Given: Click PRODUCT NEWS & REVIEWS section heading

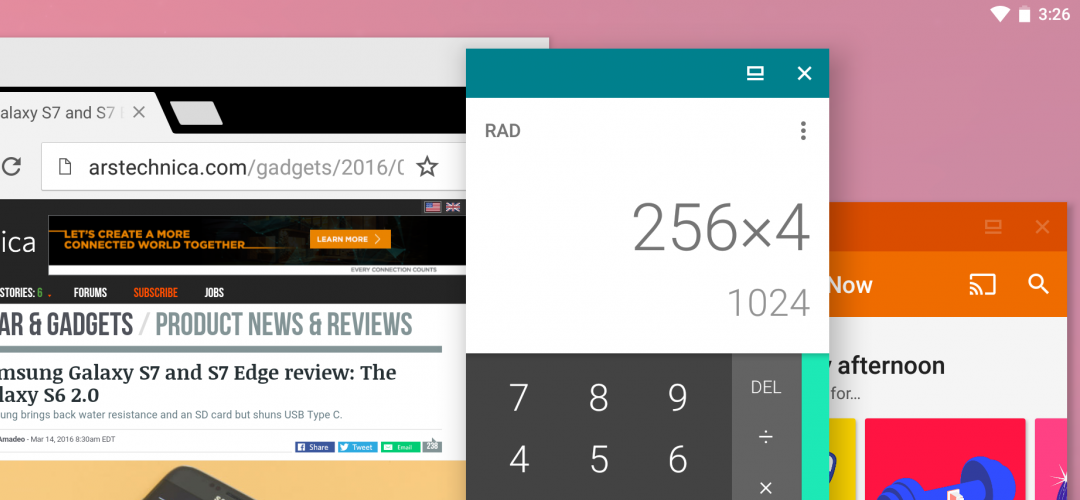Looking at the screenshot, I should click(x=284, y=324).
